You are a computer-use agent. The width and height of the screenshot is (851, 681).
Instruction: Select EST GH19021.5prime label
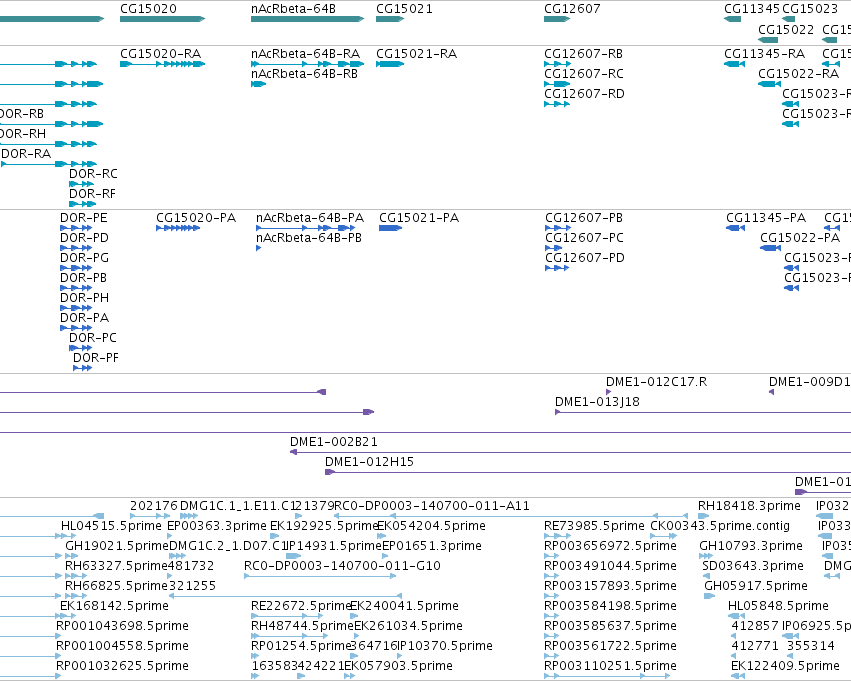[117, 546]
